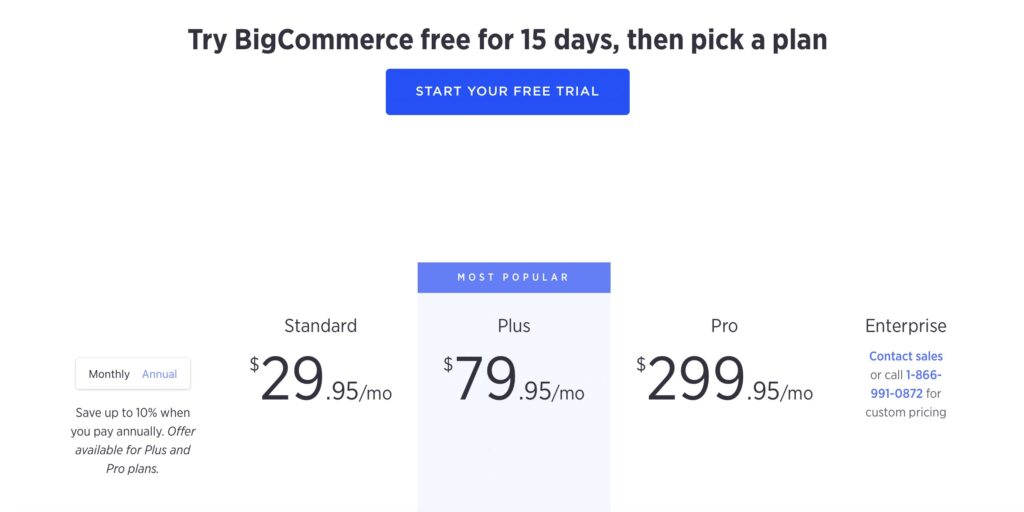Switch billing to Monthly

click(x=109, y=374)
